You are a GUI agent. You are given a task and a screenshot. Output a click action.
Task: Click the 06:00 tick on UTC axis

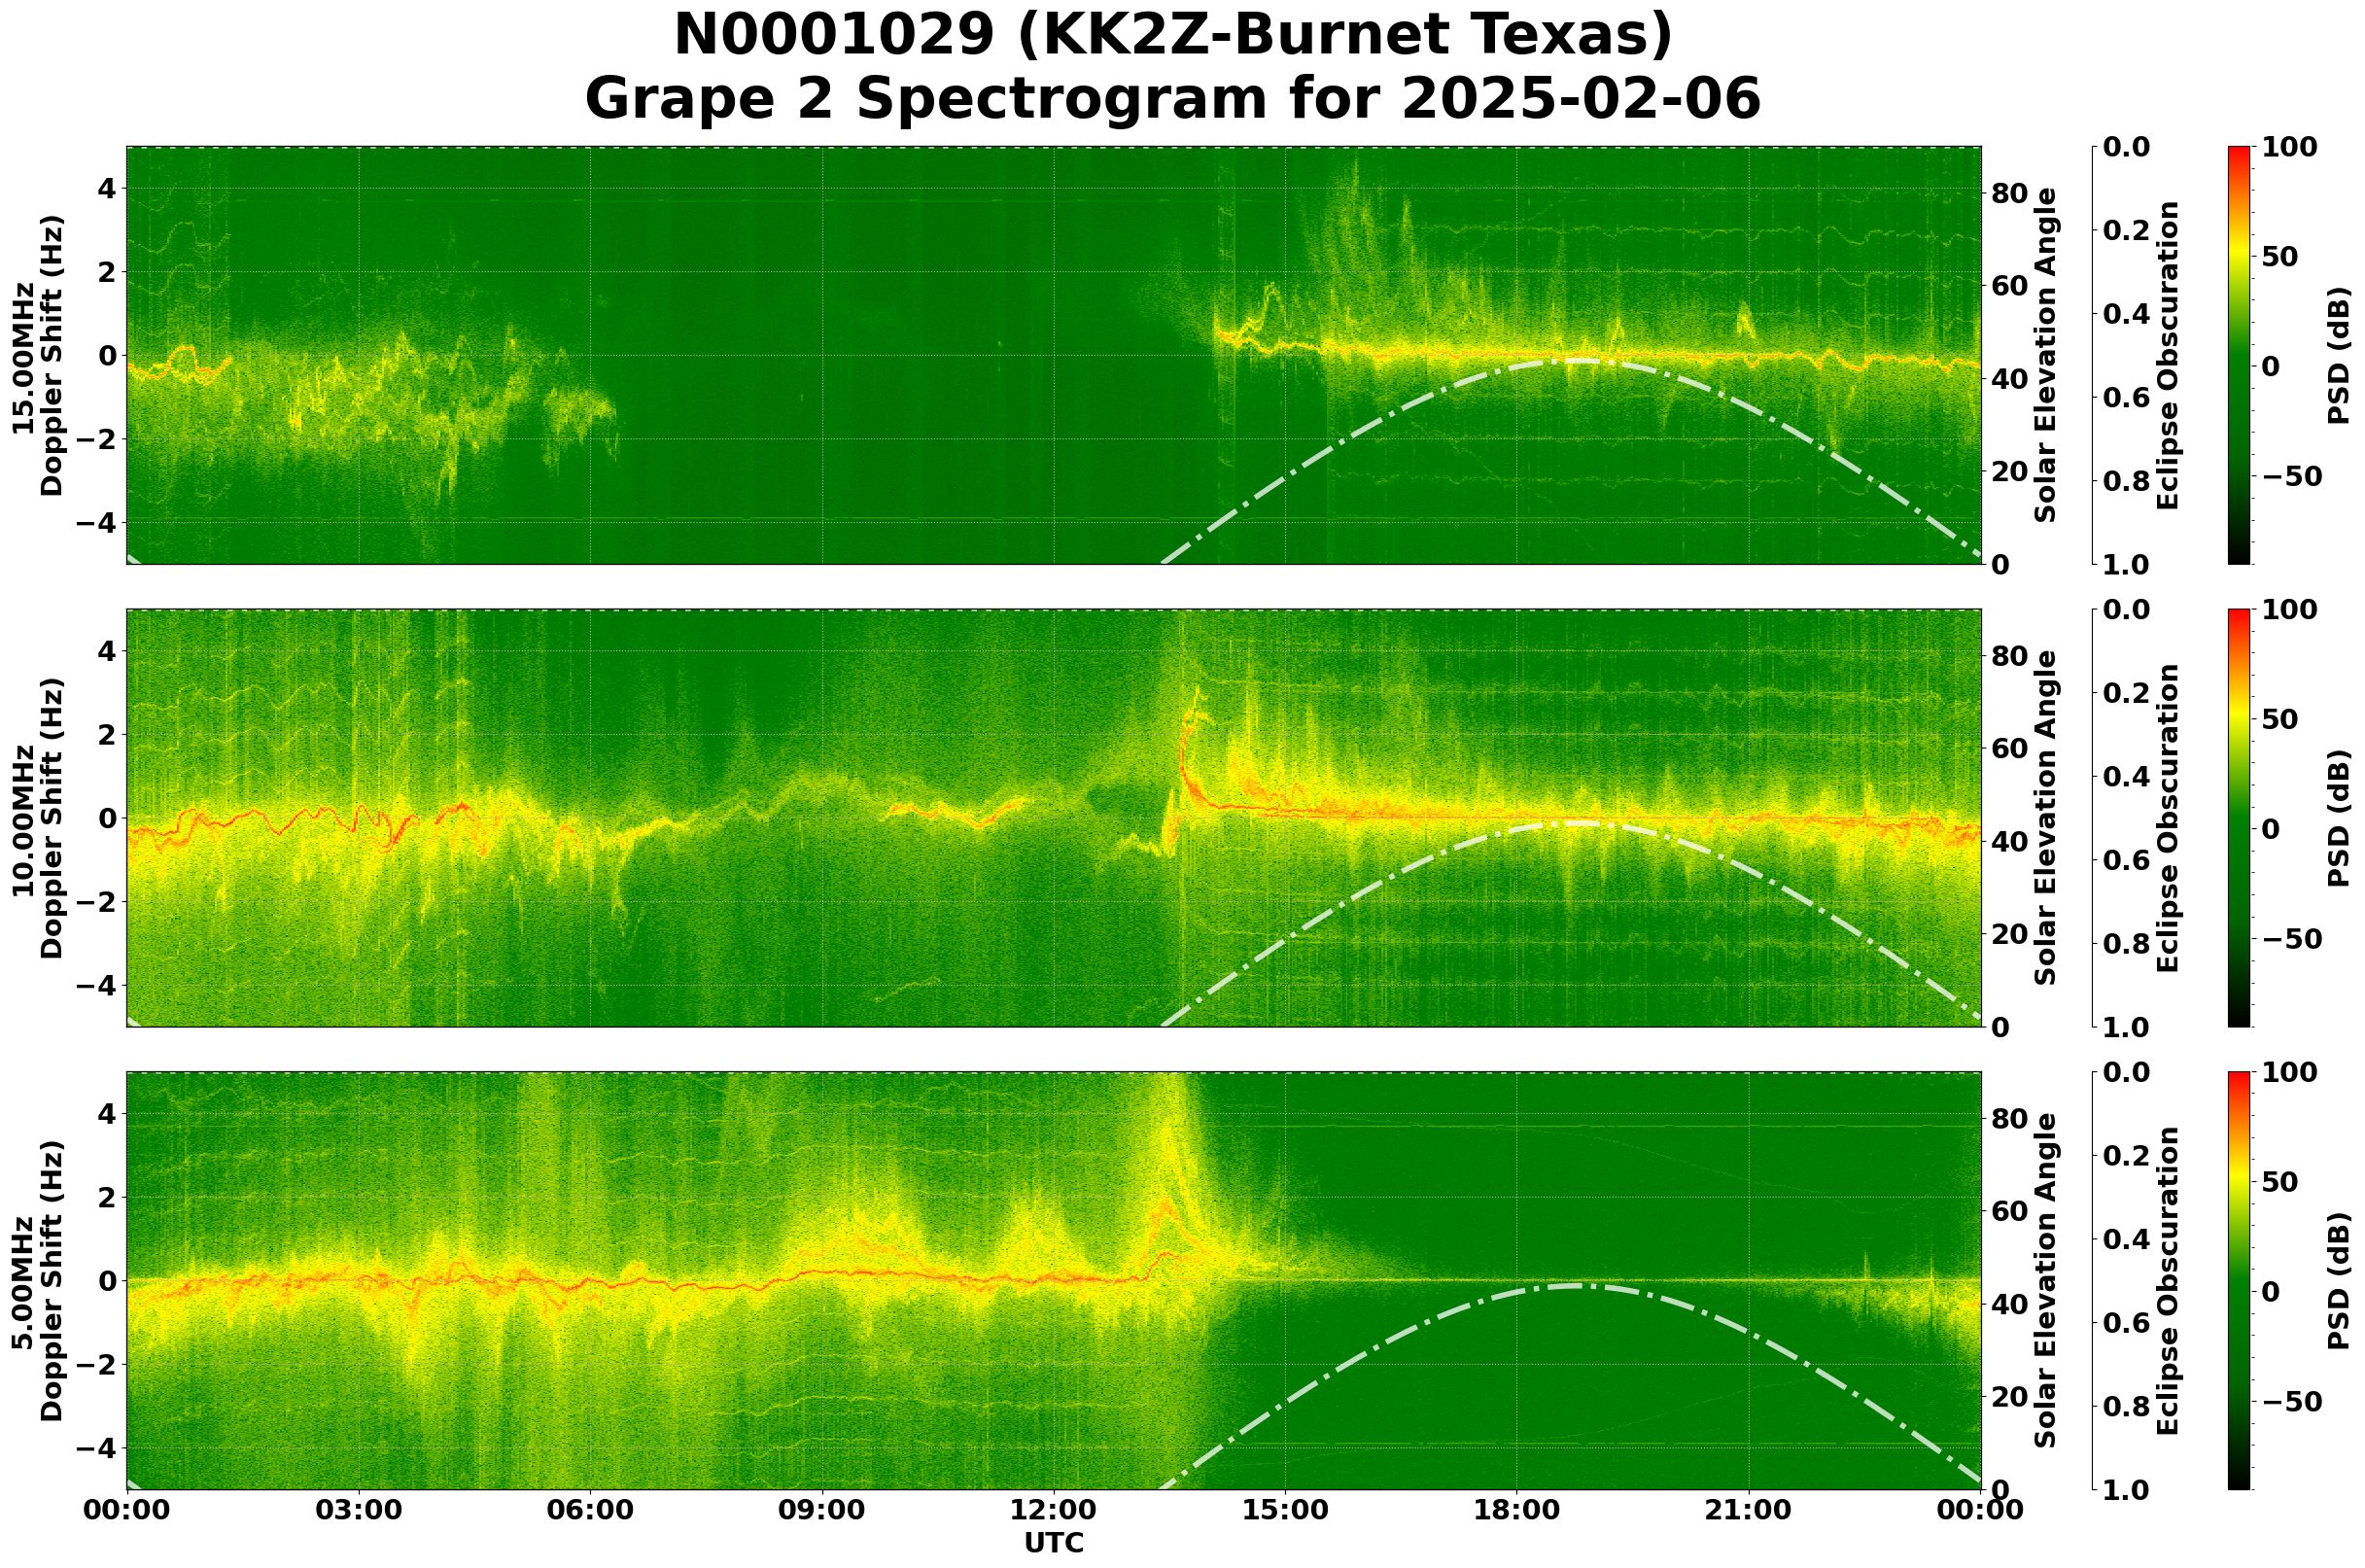pyautogui.click(x=590, y=1510)
